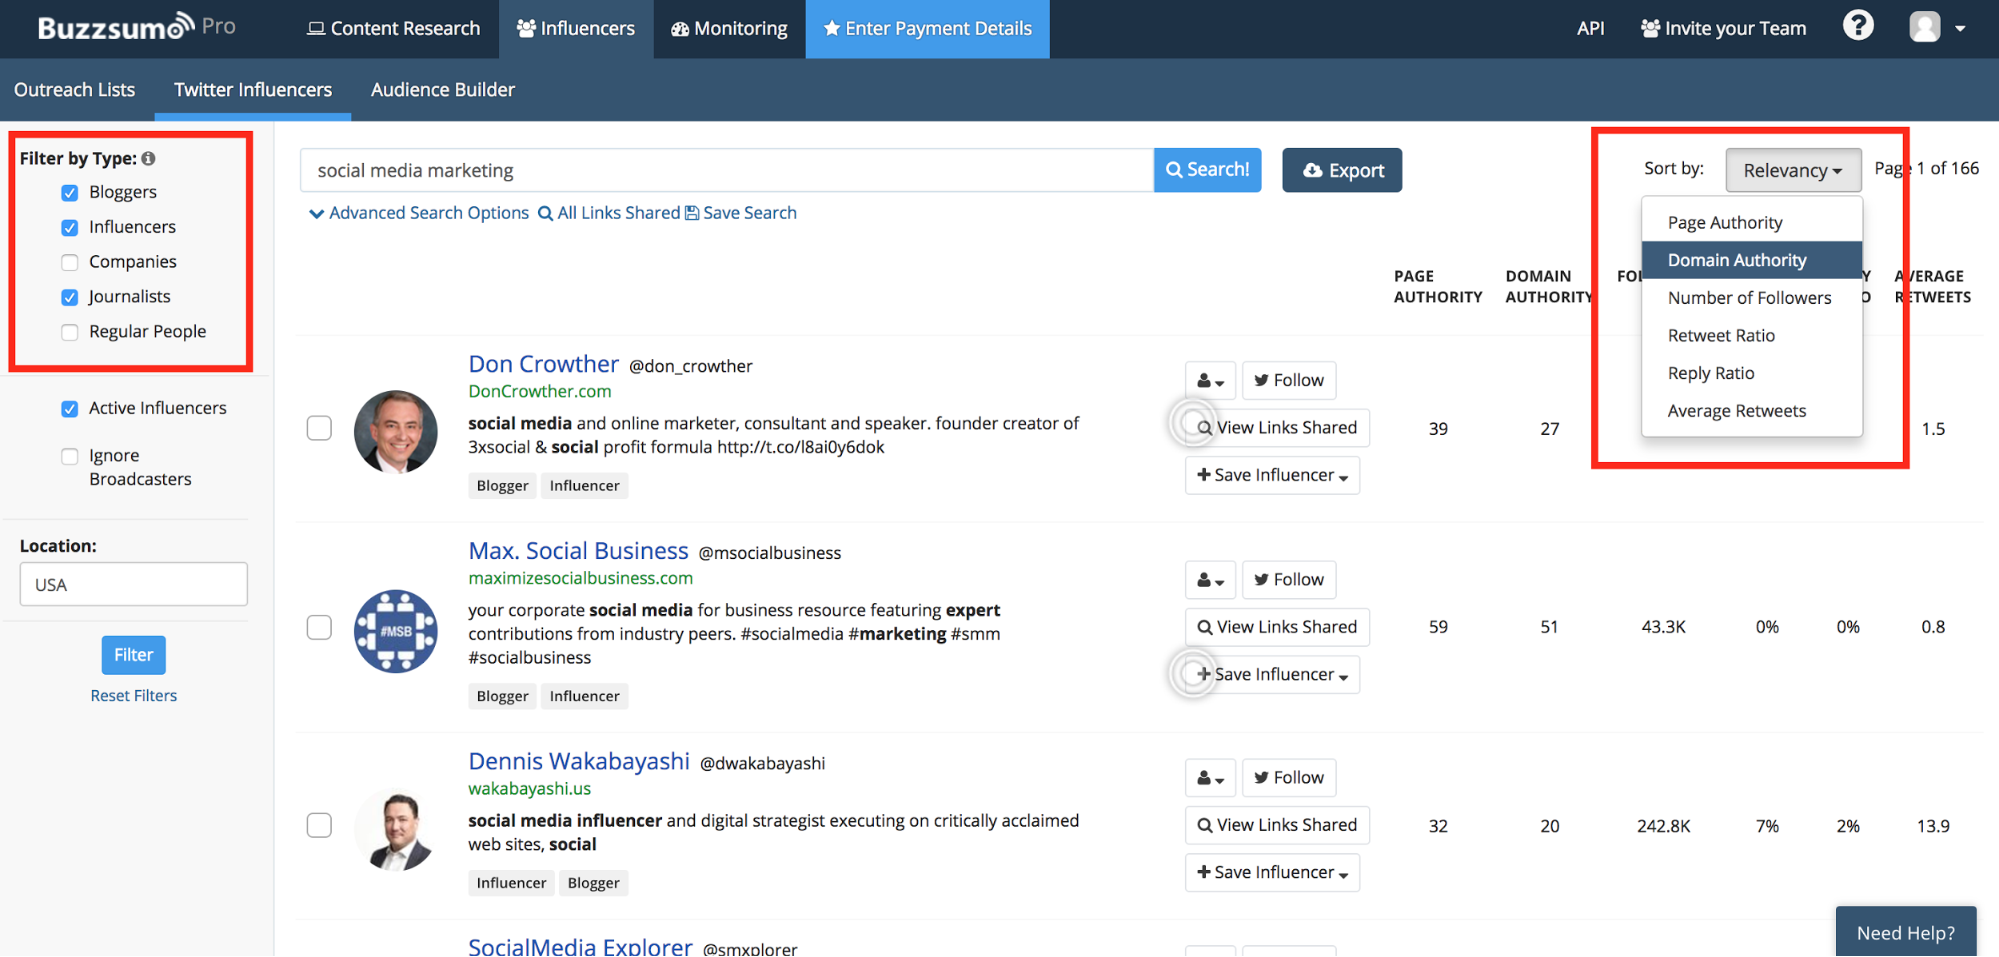1999x957 pixels.
Task: Click Enter Payment Details
Action: pyautogui.click(x=927, y=29)
